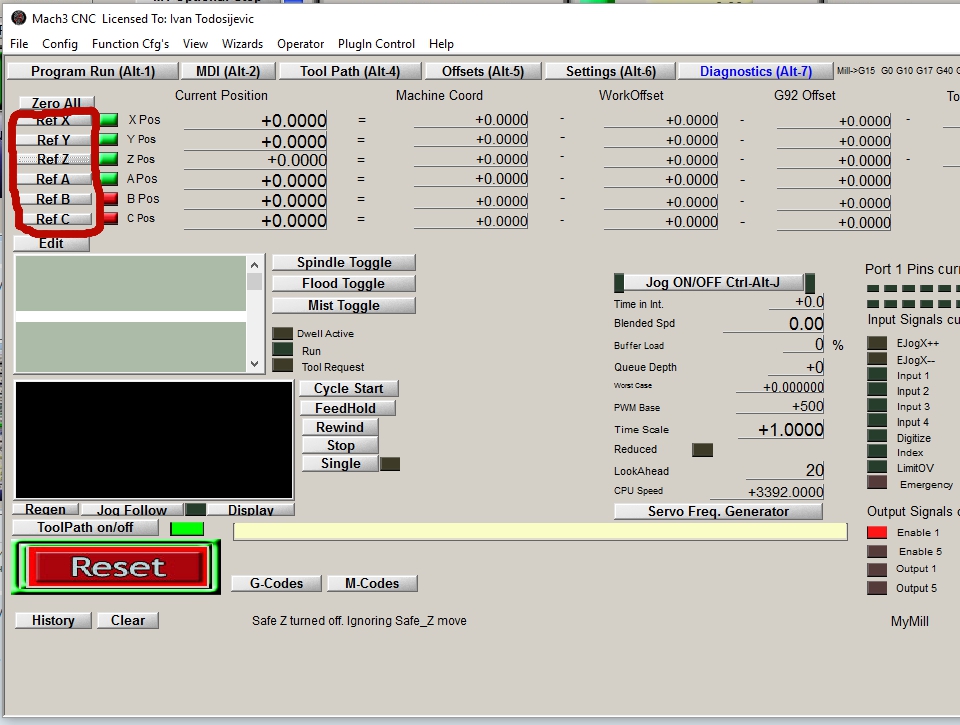Click the Emergency signal LED

877,483
